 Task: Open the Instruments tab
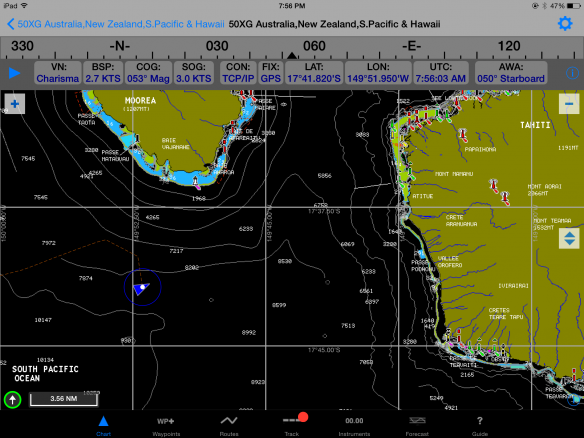pyautogui.click(x=354, y=426)
